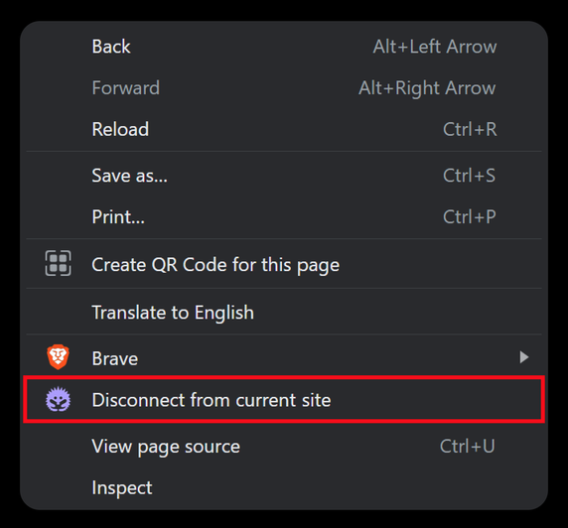
Task: Click the Ctrl+U shortcut label
Action: pos(467,446)
